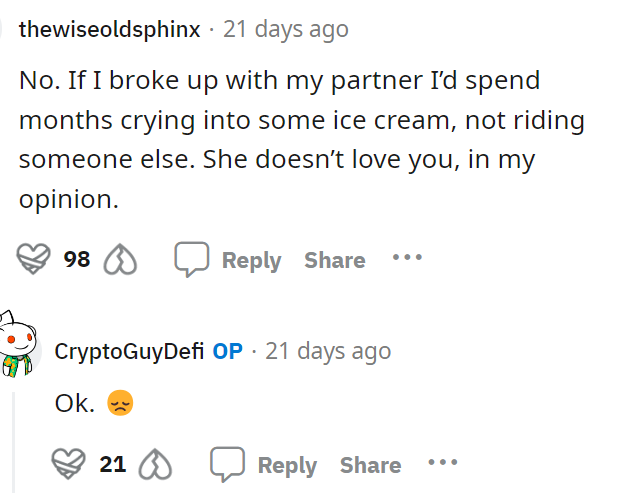
Task: Share thewiseoldsphinx's comment
Action: [334, 260]
